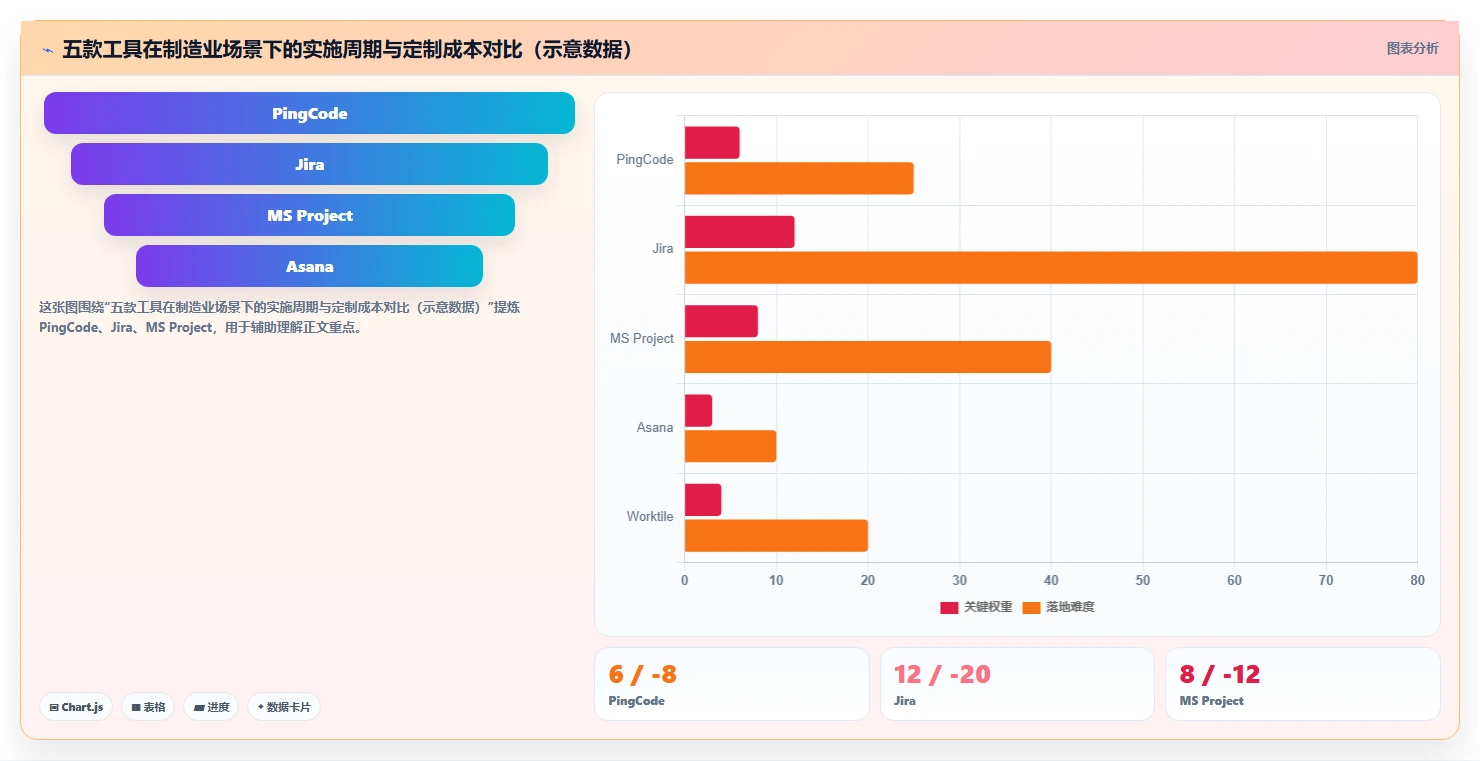This screenshot has height=761, width=1480.
Task: Click the Chart.js tag
Action: [x=76, y=707]
